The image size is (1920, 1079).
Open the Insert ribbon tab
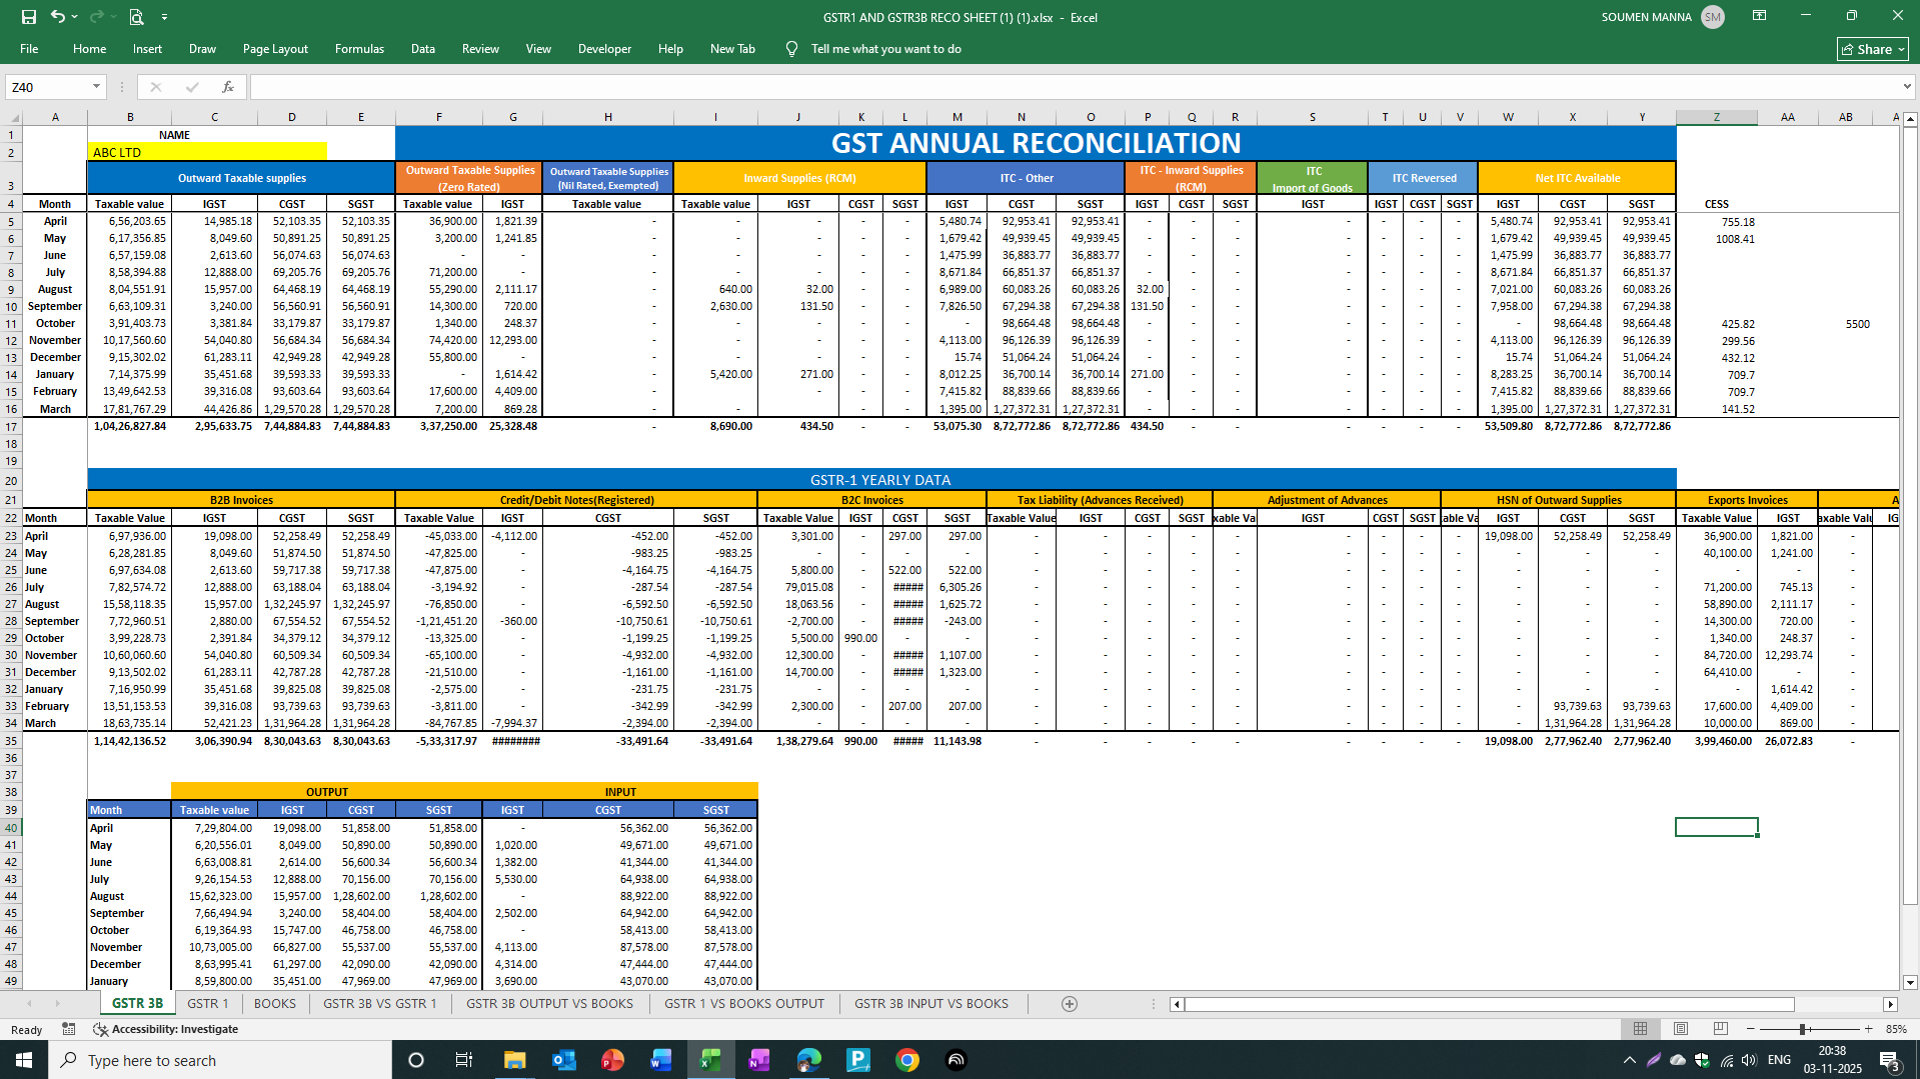(147, 49)
